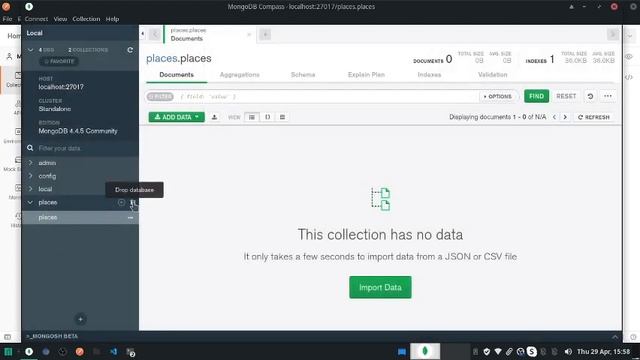
Task: Click the Create database plus button
Action: (x=80, y=319)
